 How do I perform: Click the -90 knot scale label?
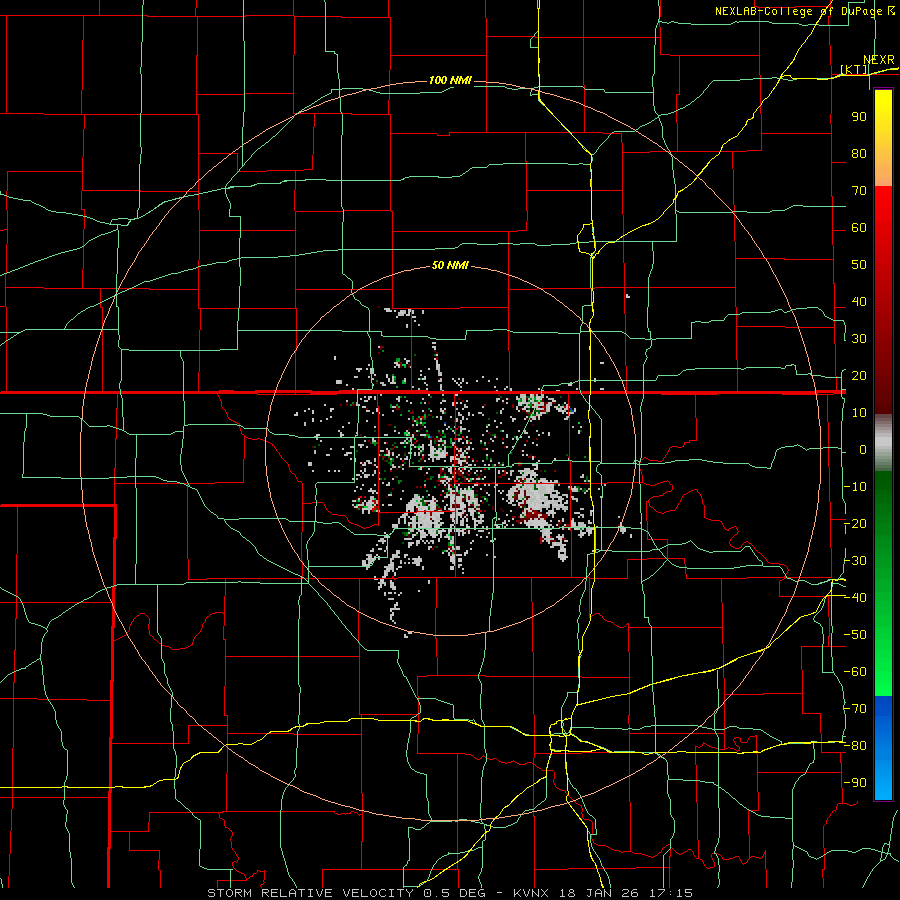(x=855, y=783)
